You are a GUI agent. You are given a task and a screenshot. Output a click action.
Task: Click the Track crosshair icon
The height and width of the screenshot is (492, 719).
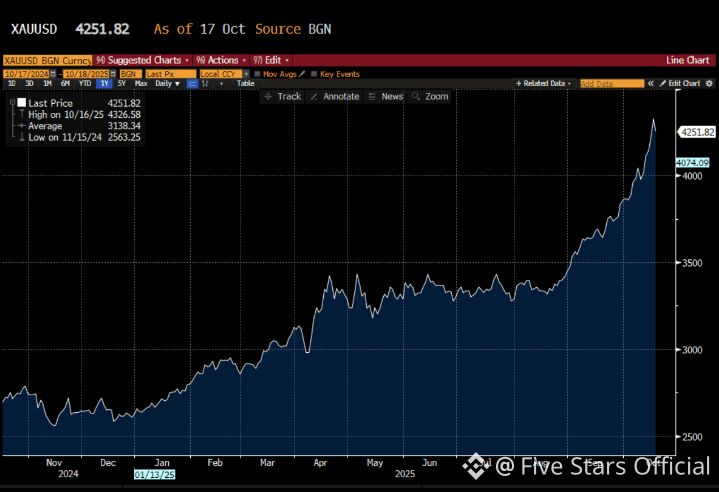268,96
